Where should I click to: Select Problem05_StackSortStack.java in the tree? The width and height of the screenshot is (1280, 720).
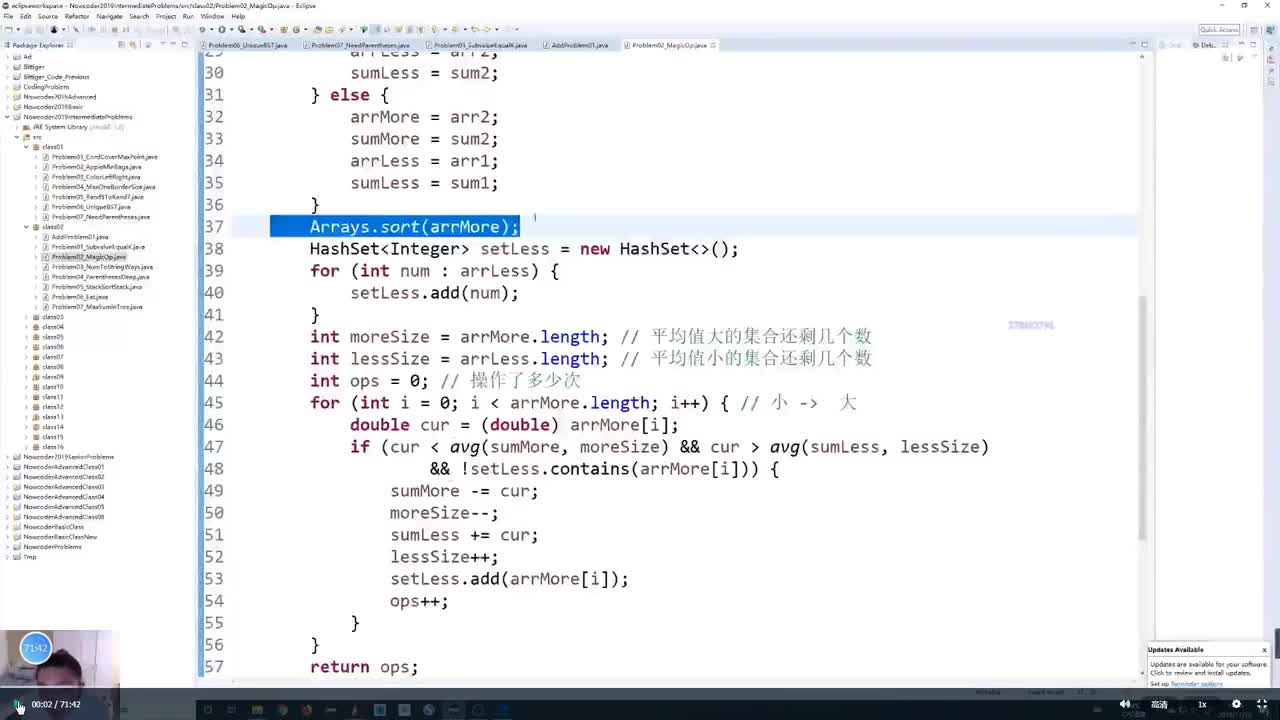click(x=96, y=287)
